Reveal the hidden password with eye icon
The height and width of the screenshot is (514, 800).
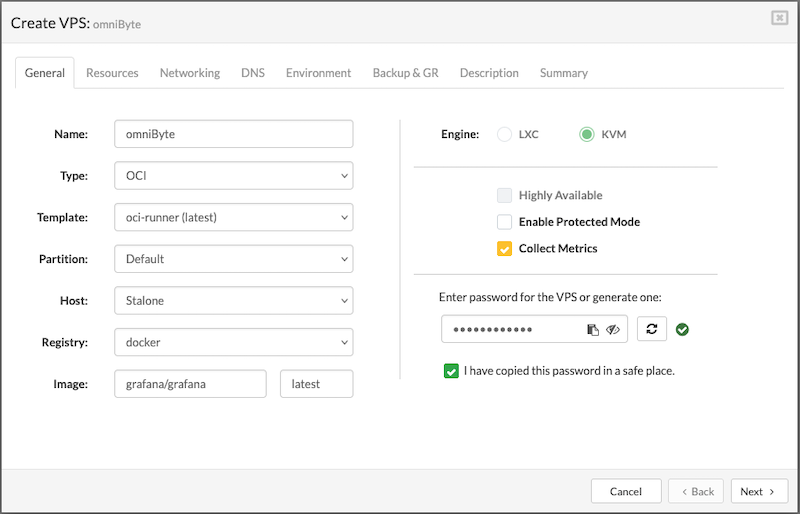613,329
